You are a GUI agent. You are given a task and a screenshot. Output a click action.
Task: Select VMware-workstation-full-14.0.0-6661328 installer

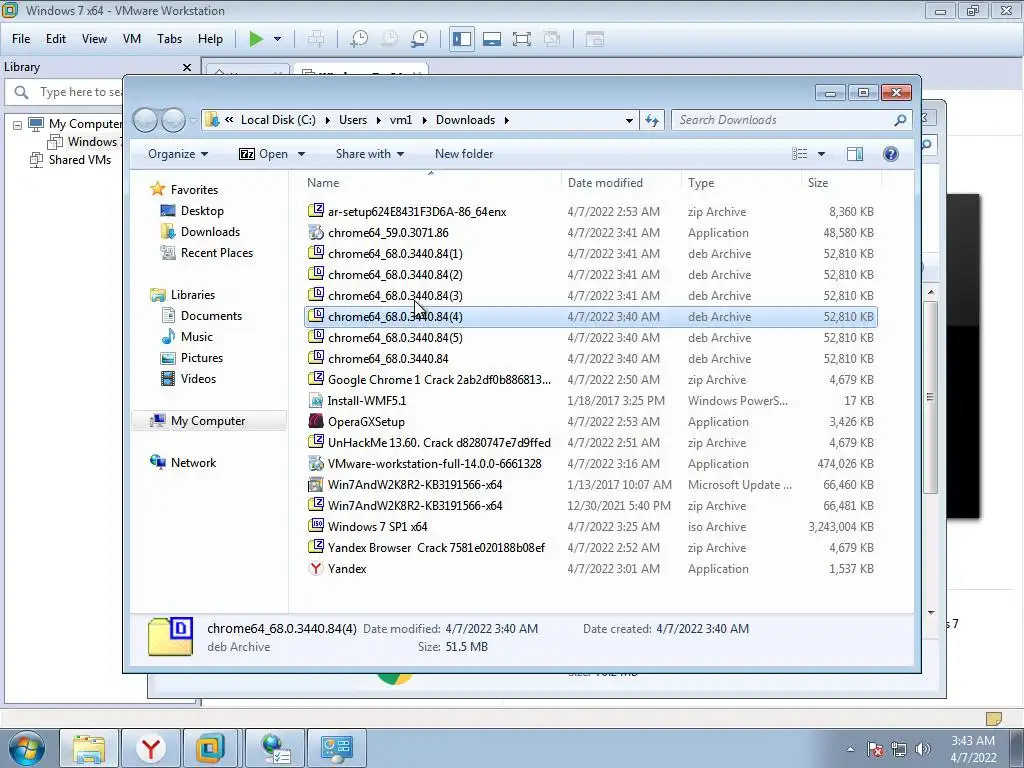(x=590, y=464)
